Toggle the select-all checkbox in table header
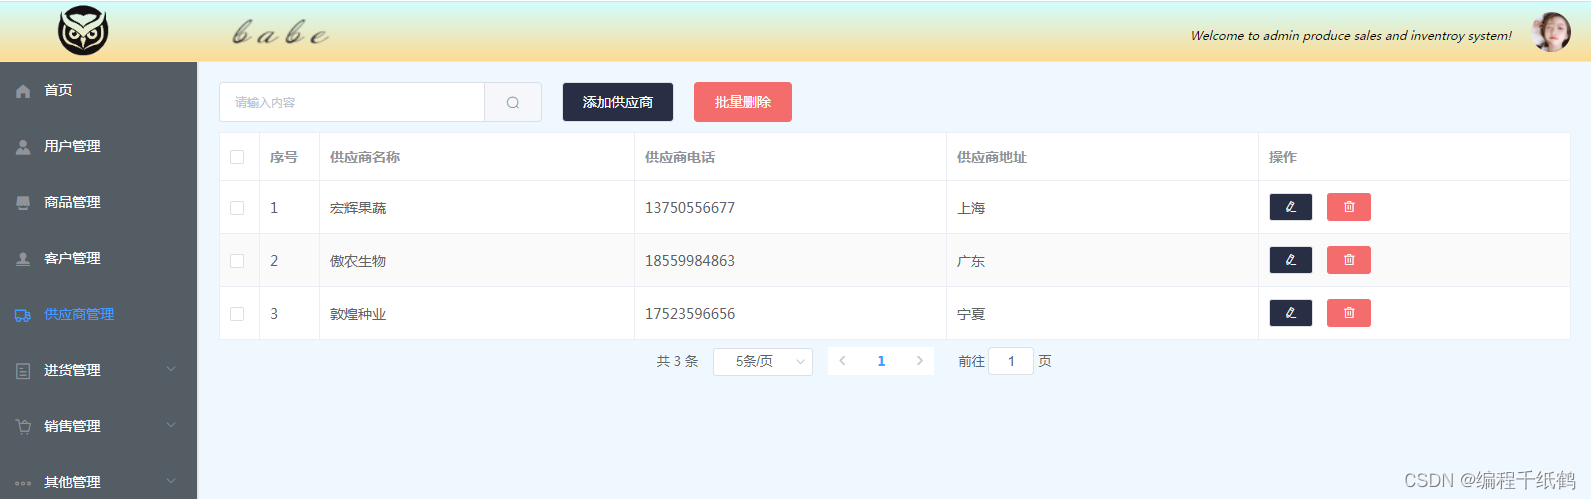This screenshot has height=499, width=1591. coord(237,157)
